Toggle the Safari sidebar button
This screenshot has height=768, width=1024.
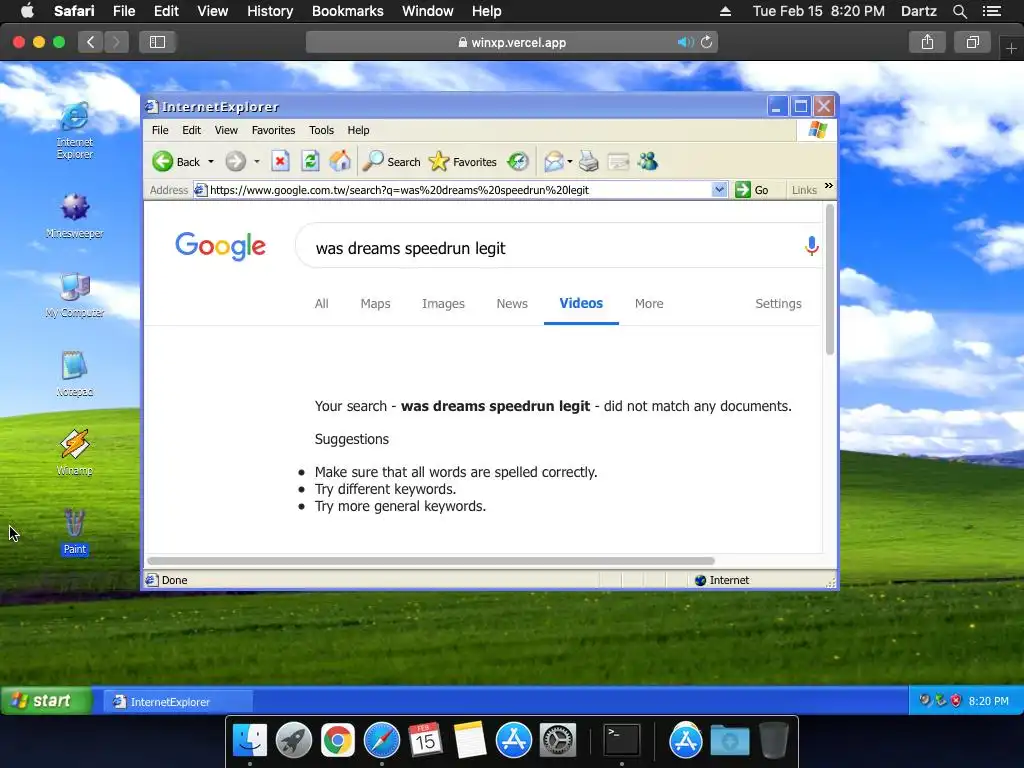click(157, 42)
